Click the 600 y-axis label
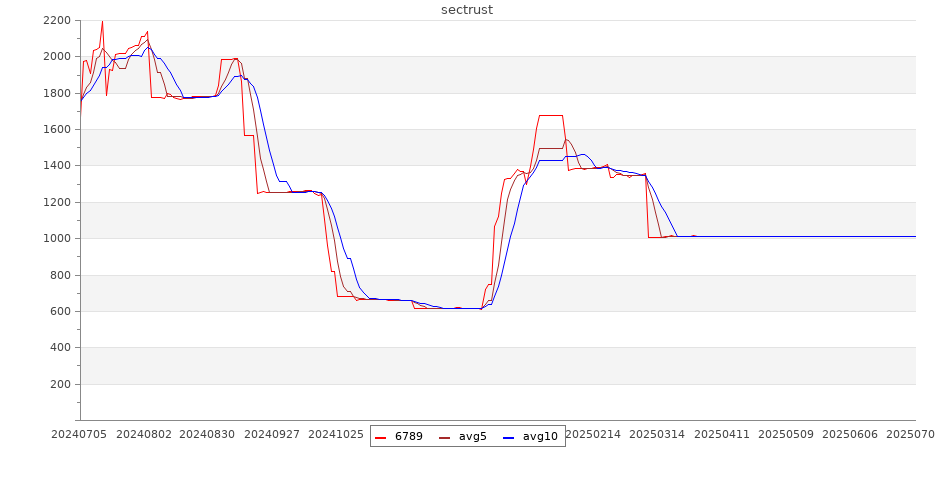Viewport: 935px width, 500px height. pos(60,311)
